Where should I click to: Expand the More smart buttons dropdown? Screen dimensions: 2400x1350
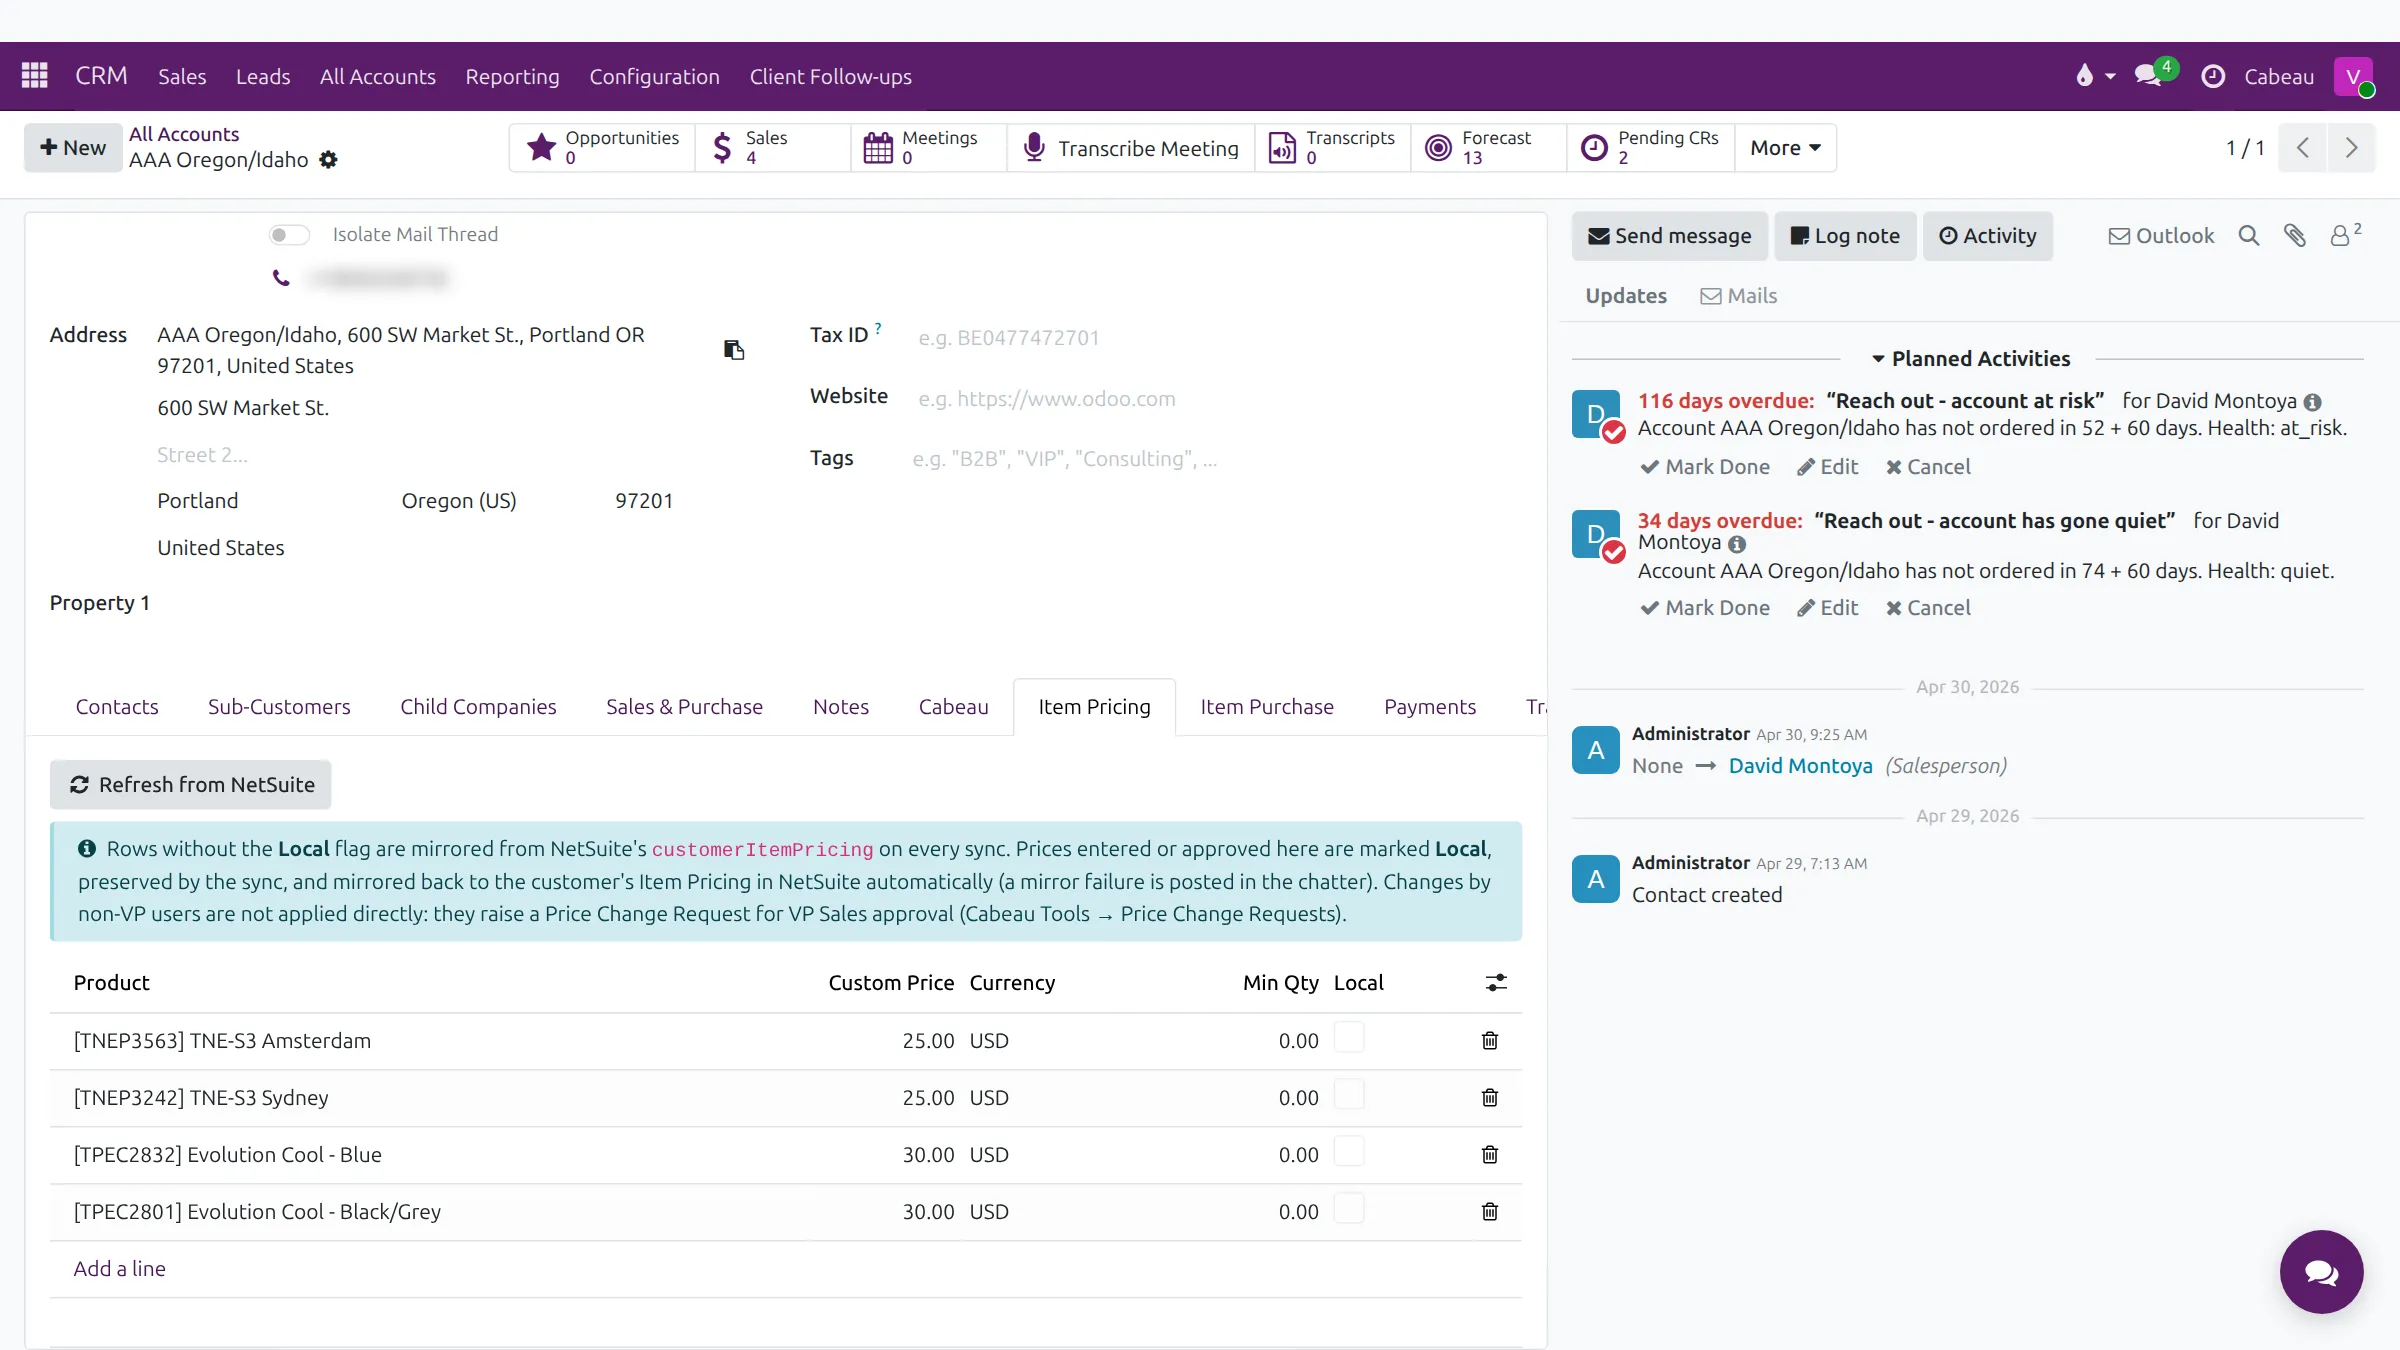(x=1786, y=148)
